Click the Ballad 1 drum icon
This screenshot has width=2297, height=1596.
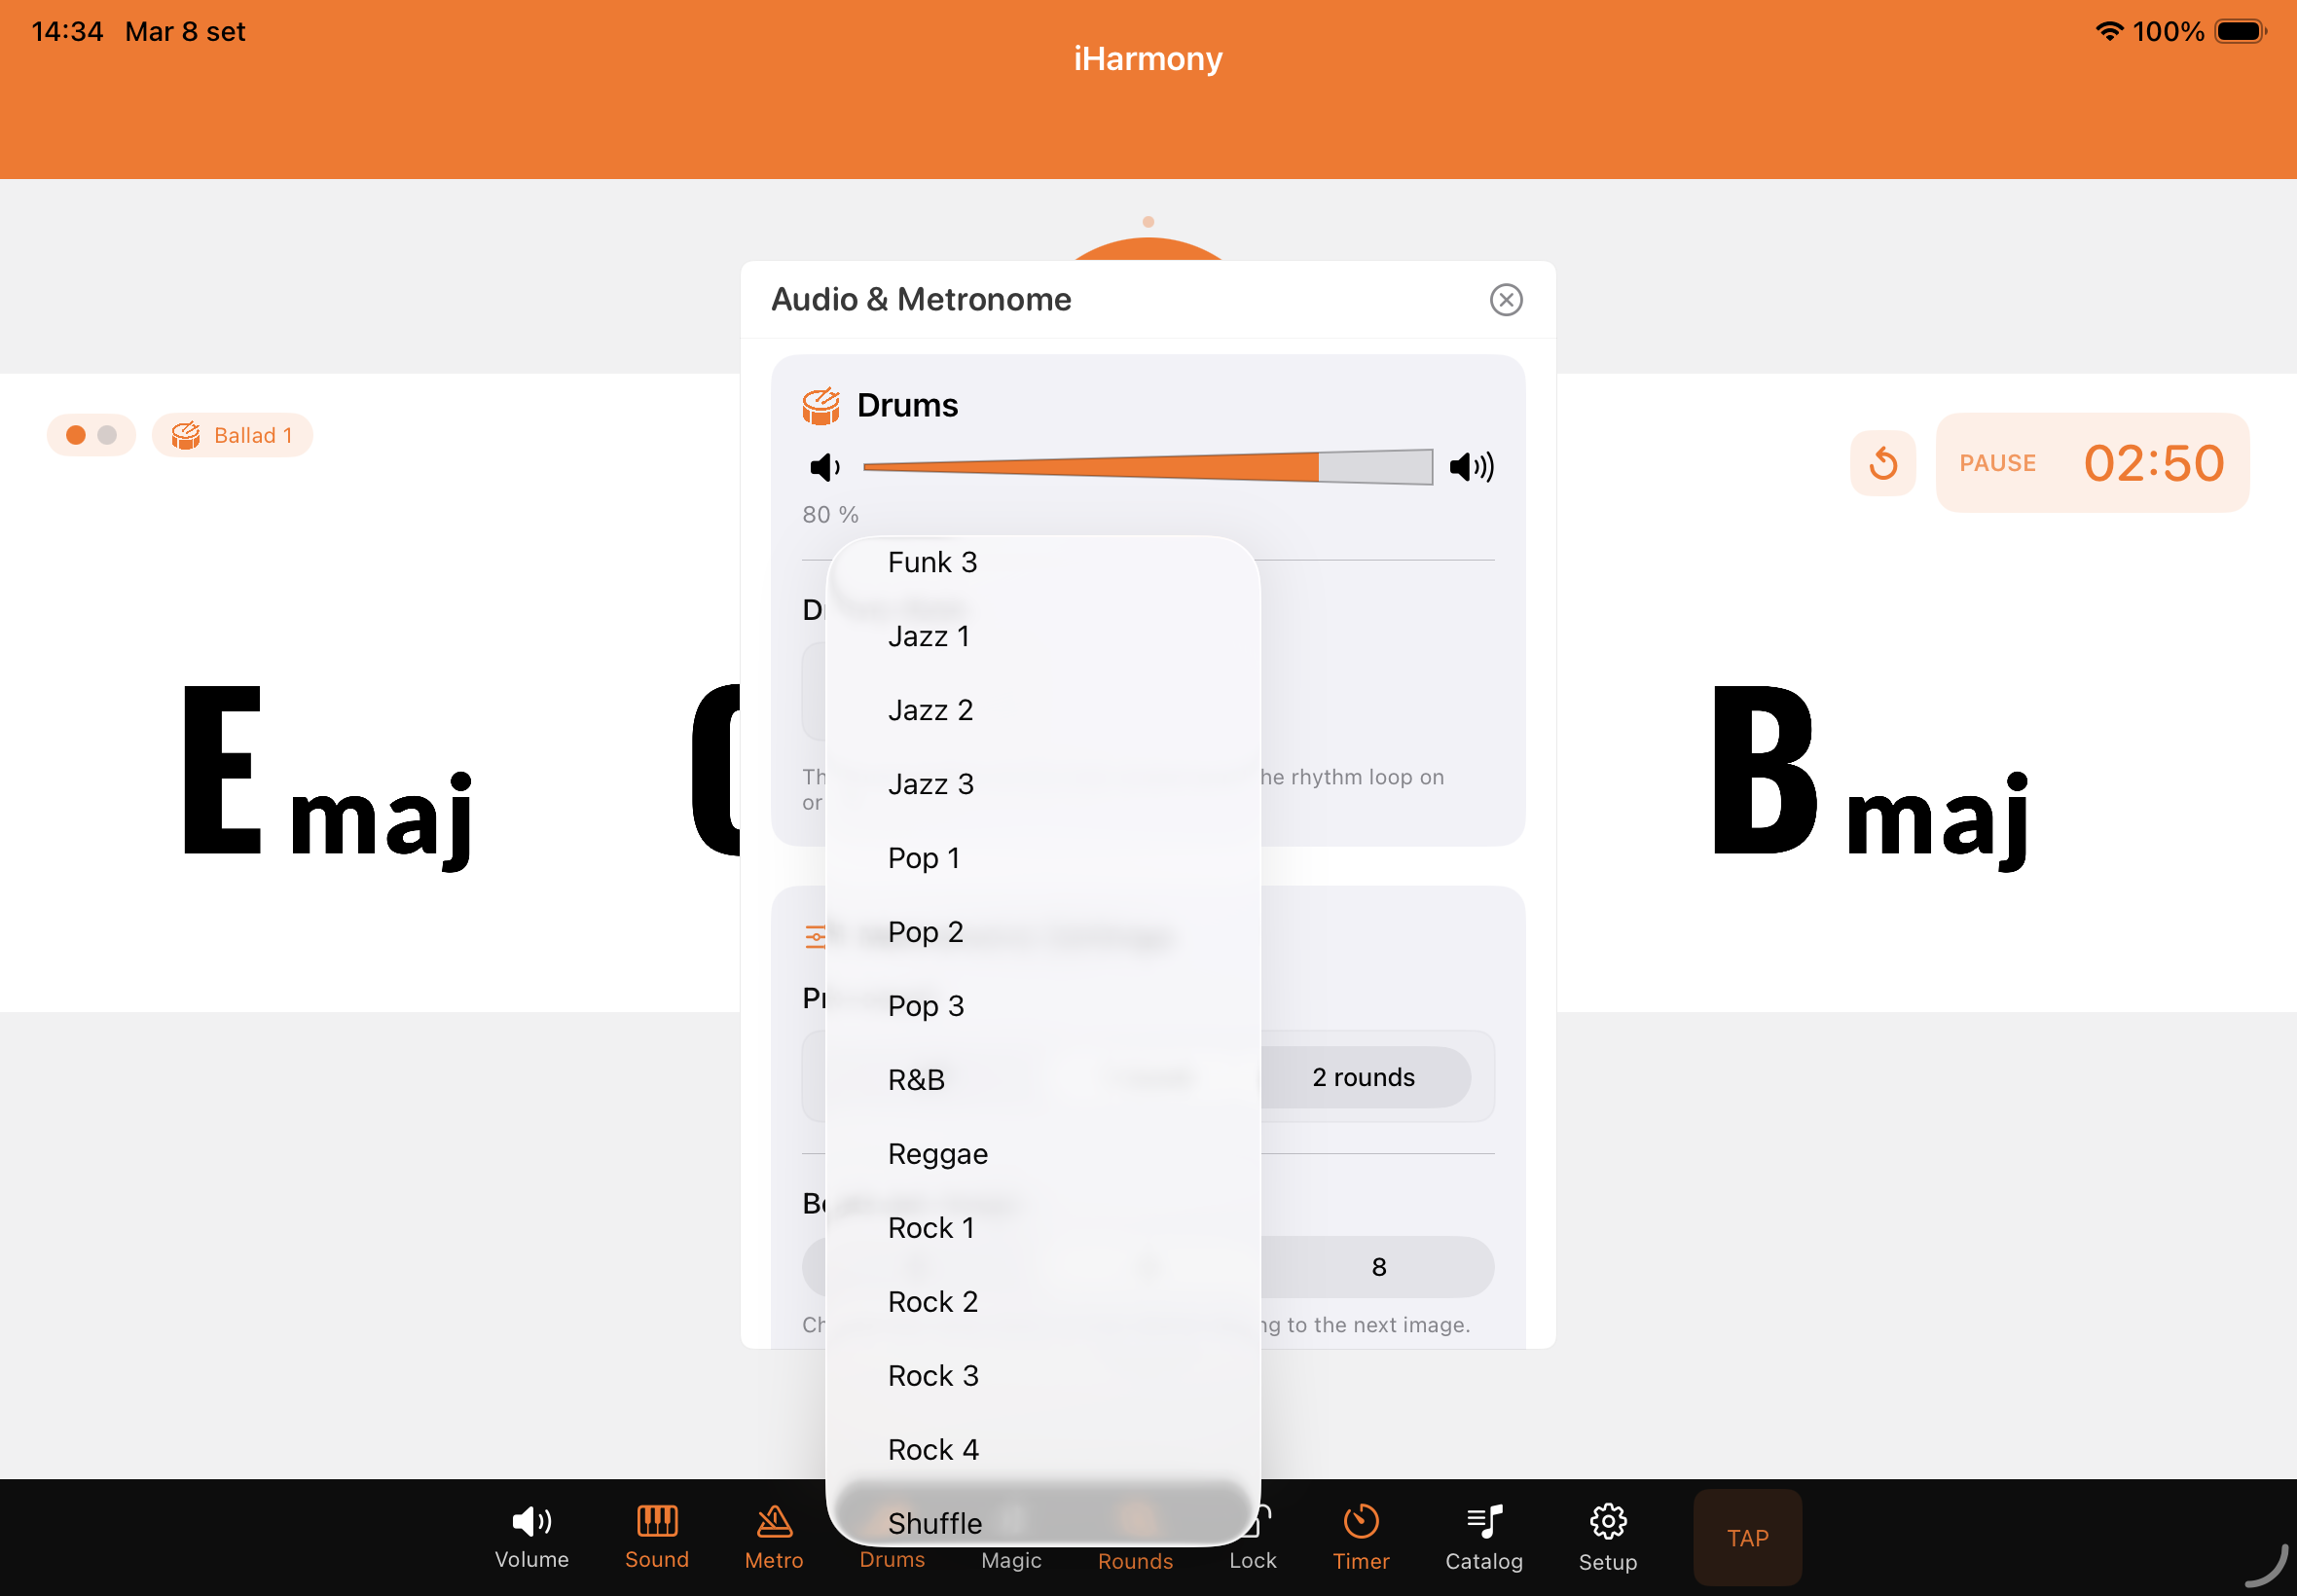click(x=186, y=435)
